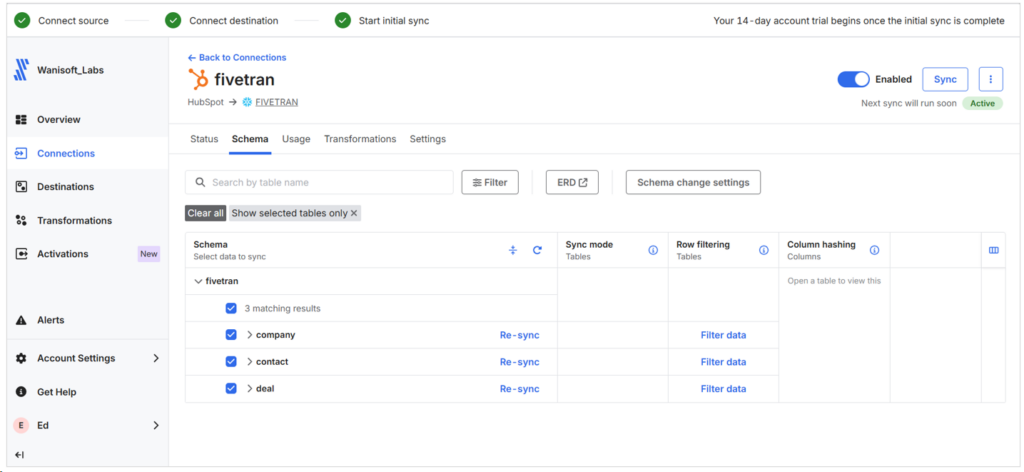The image size is (1024, 472).
Task: Select the Schema tab
Action: tap(250, 139)
